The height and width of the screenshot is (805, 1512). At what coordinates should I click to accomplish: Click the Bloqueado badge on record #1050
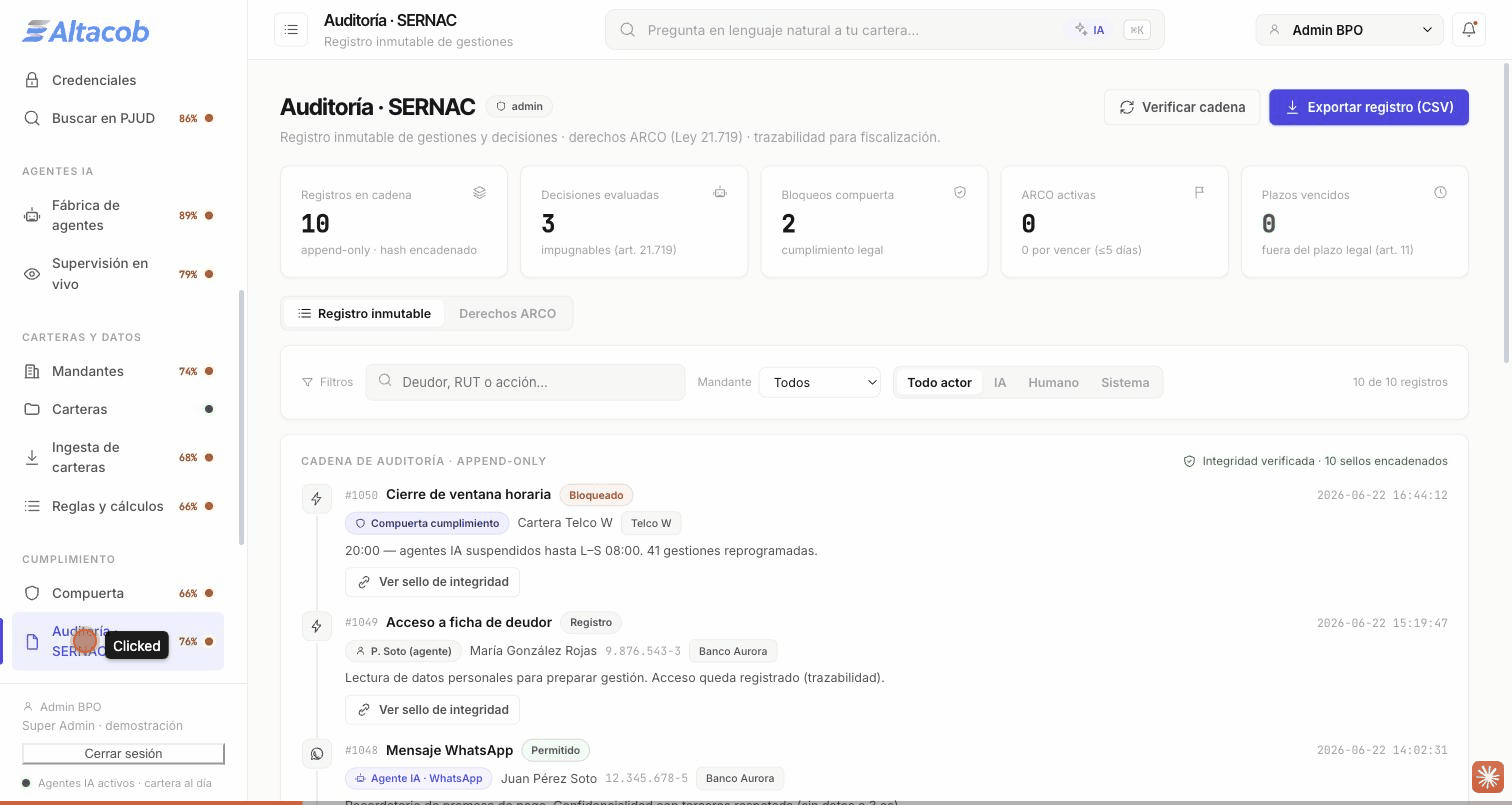596,495
